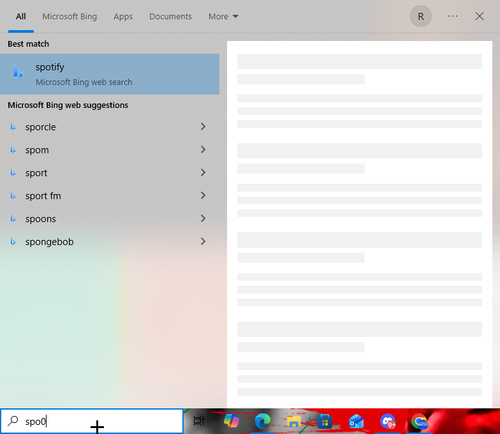
Task: Close the search panel
Action: tap(479, 16)
